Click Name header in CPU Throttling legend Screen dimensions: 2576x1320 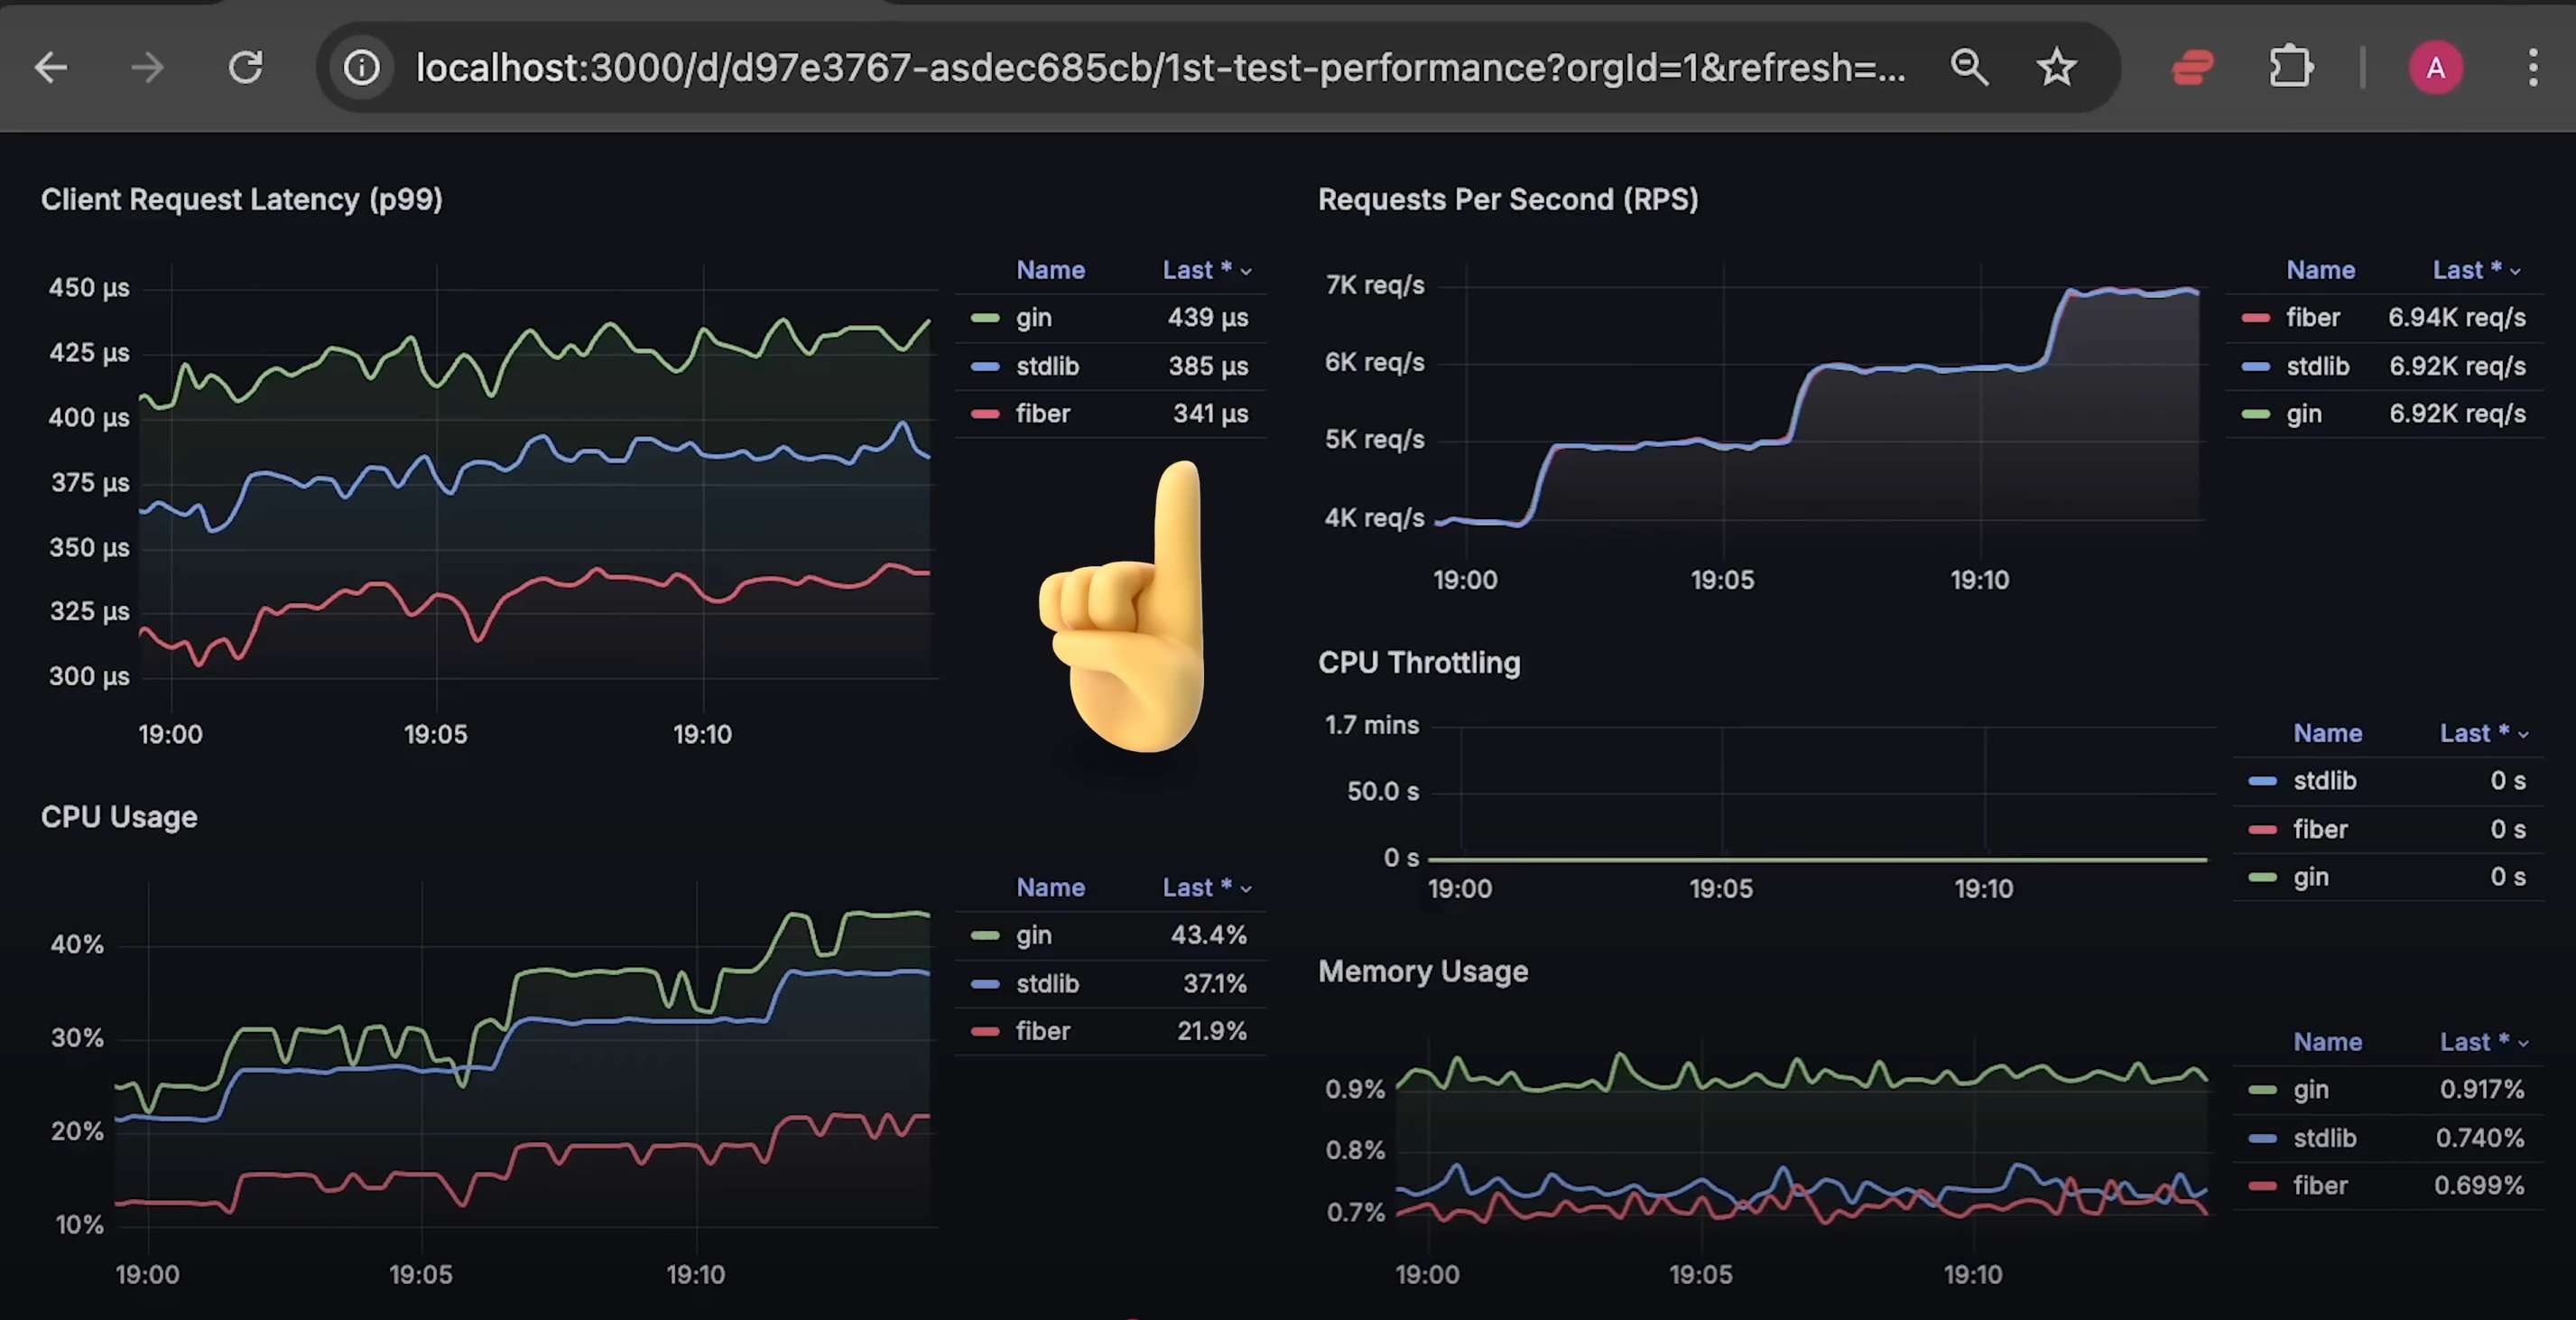(x=2327, y=733)
